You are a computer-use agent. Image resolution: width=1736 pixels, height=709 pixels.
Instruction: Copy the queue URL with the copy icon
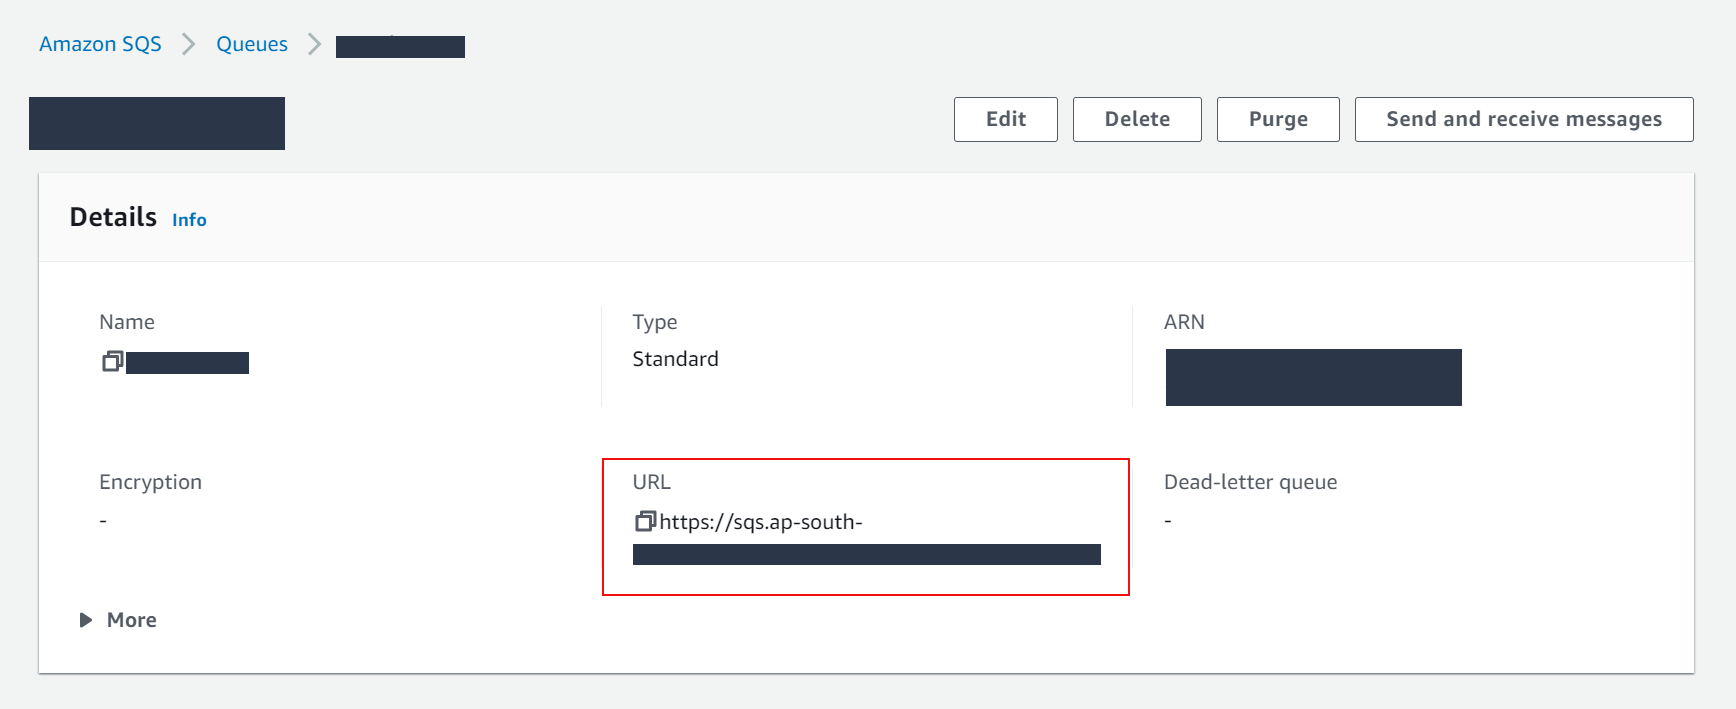pos(646,521)
